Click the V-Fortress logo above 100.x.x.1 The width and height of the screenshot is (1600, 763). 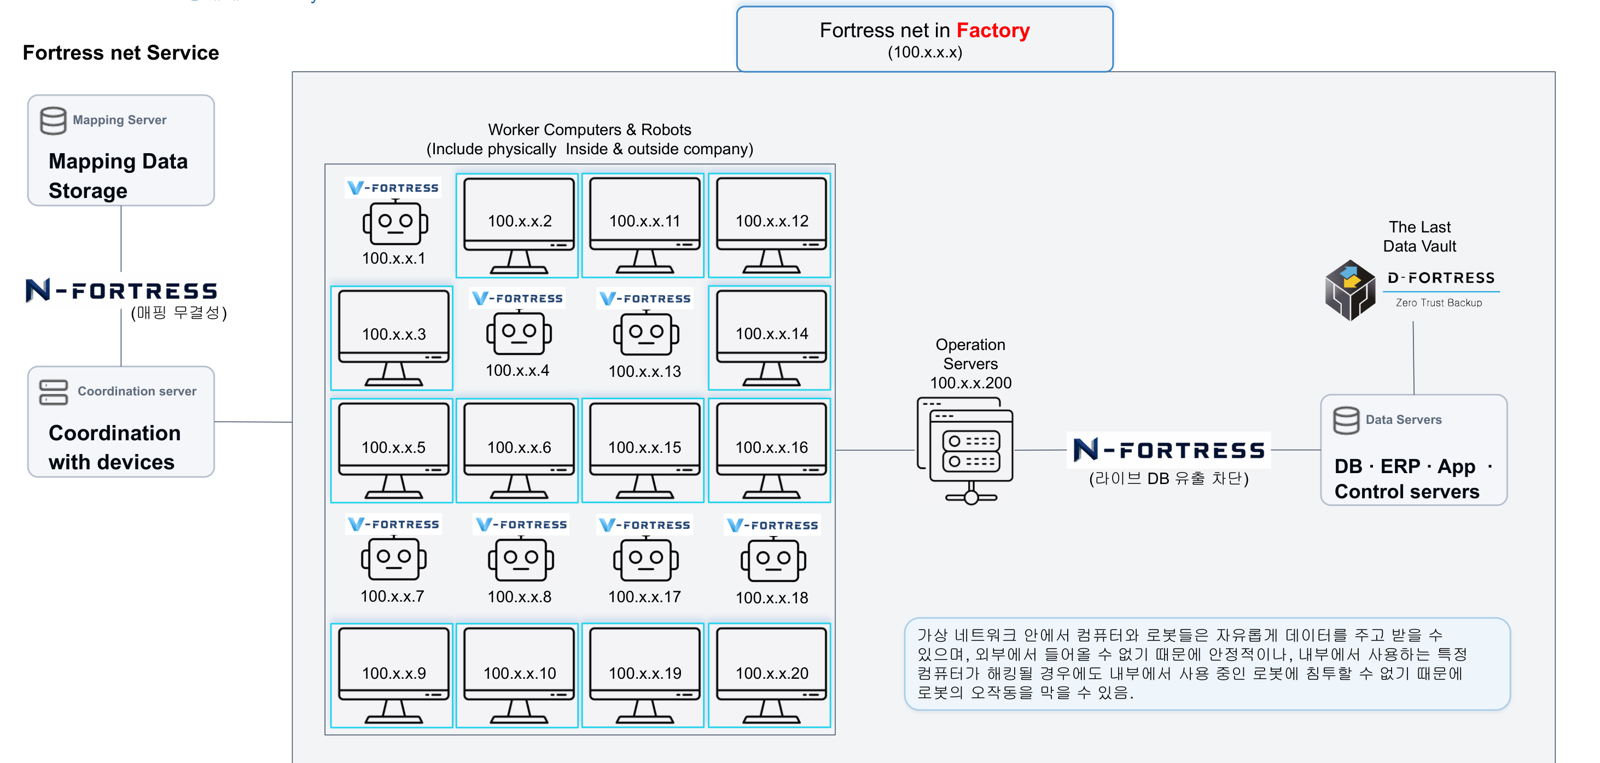[393, 187]
